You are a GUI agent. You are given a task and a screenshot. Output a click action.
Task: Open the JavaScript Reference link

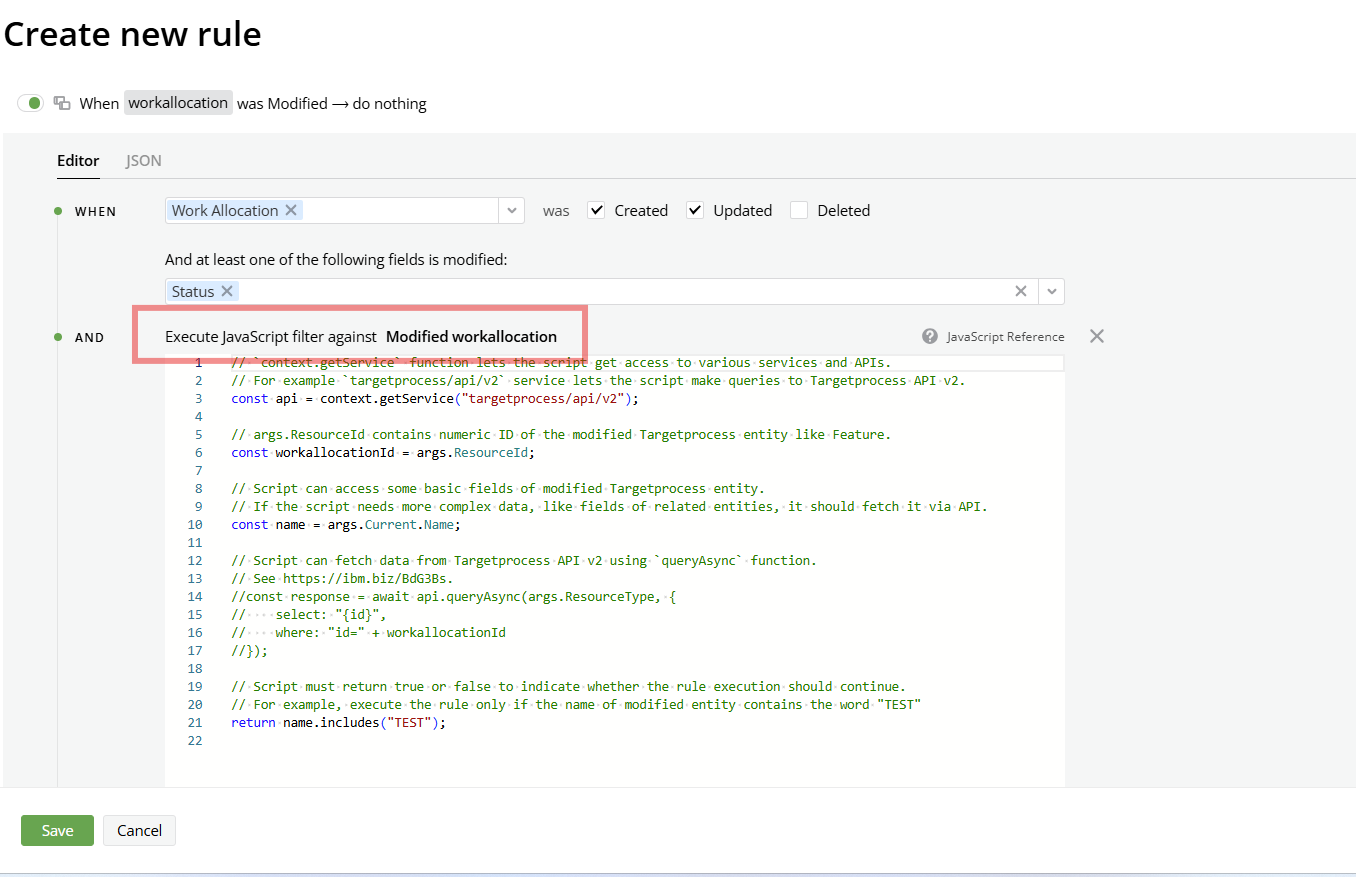(x=1005, y=337)
